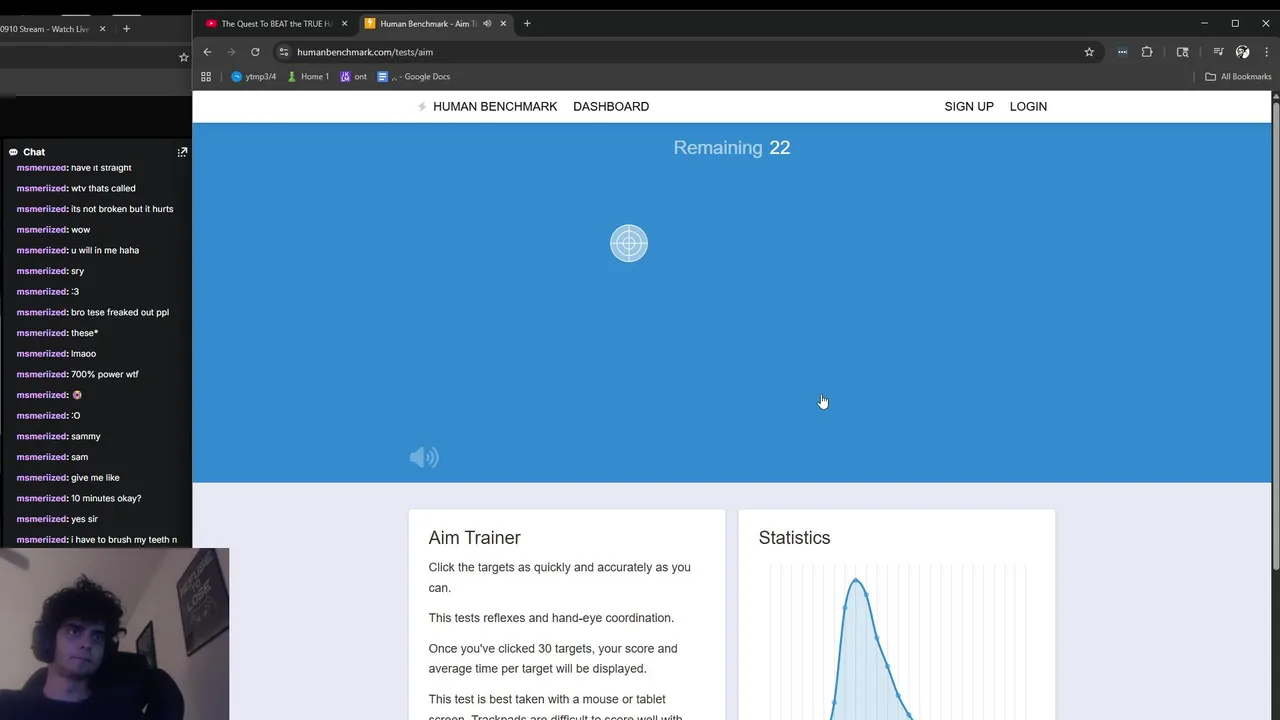
Task: Click the Statistics distribution chart
Action: pos(897,642)
